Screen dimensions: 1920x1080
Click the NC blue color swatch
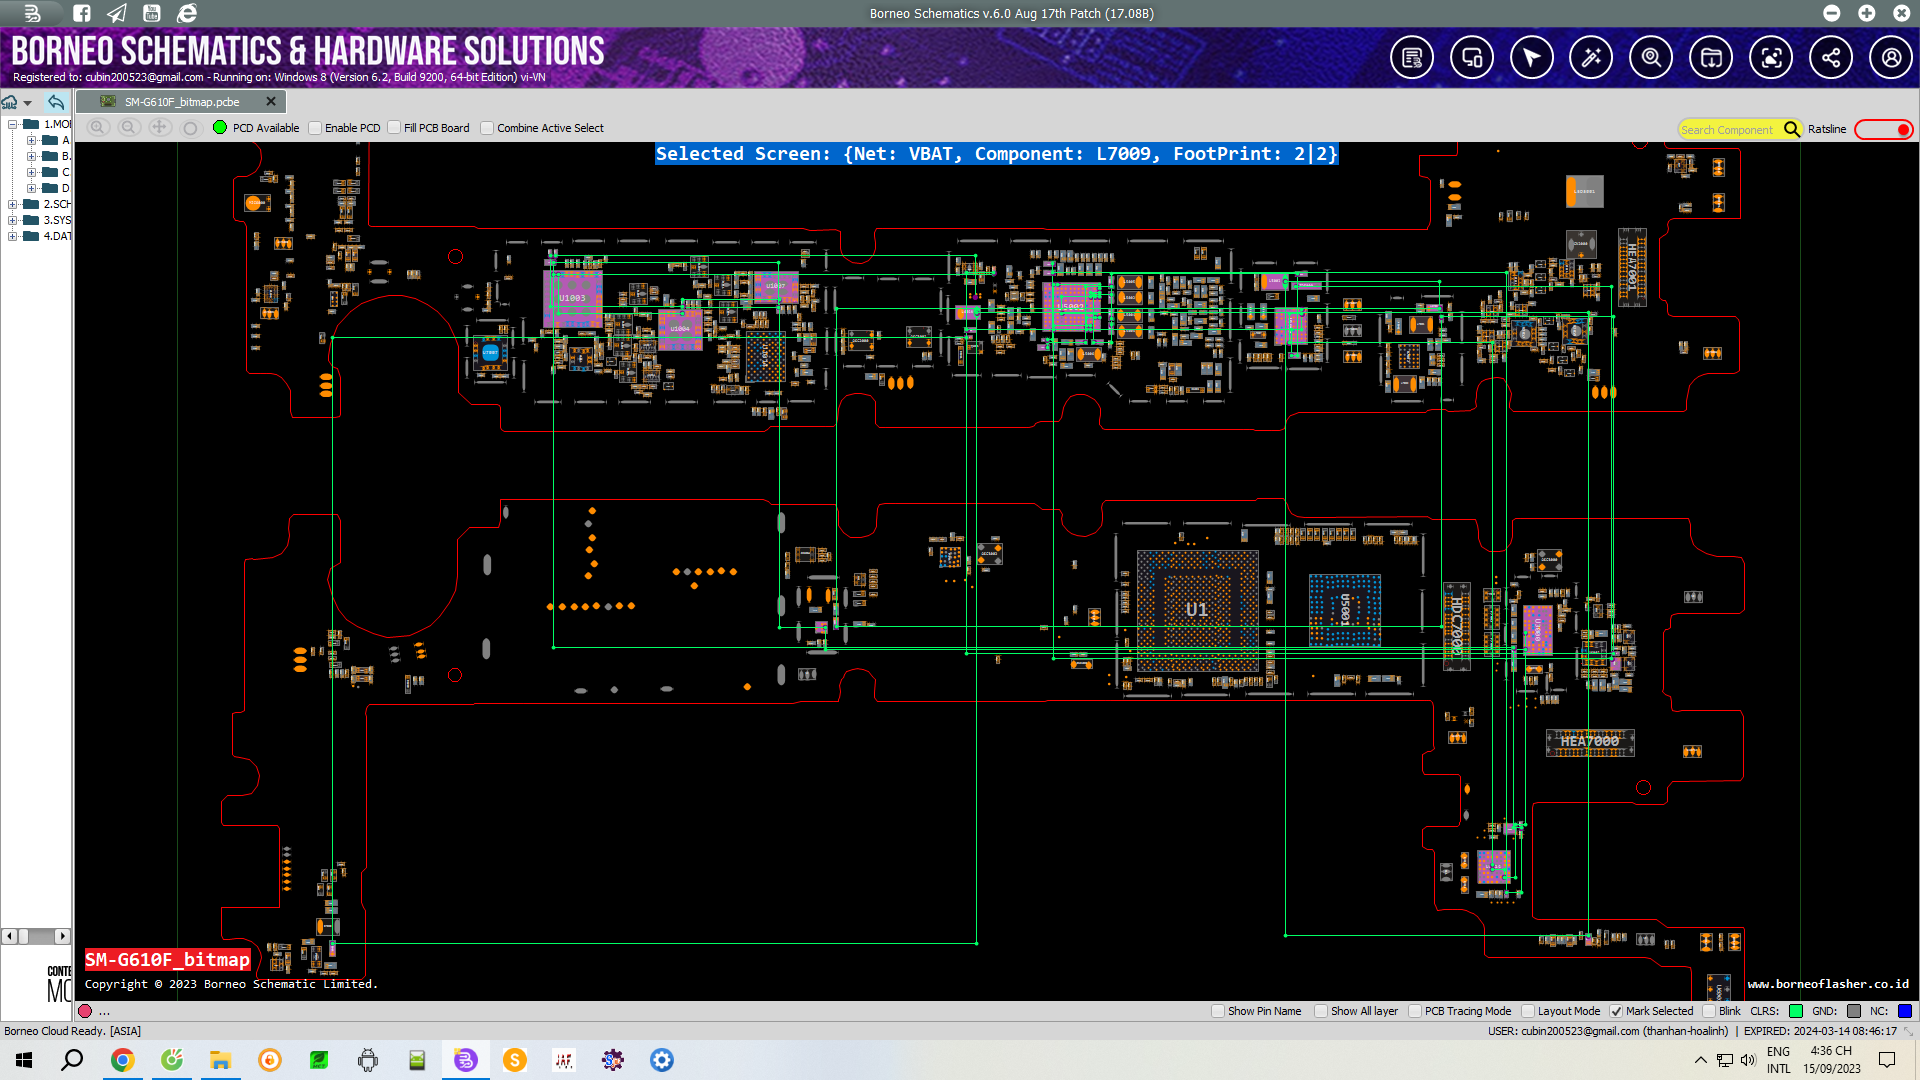[1905, 1011]
